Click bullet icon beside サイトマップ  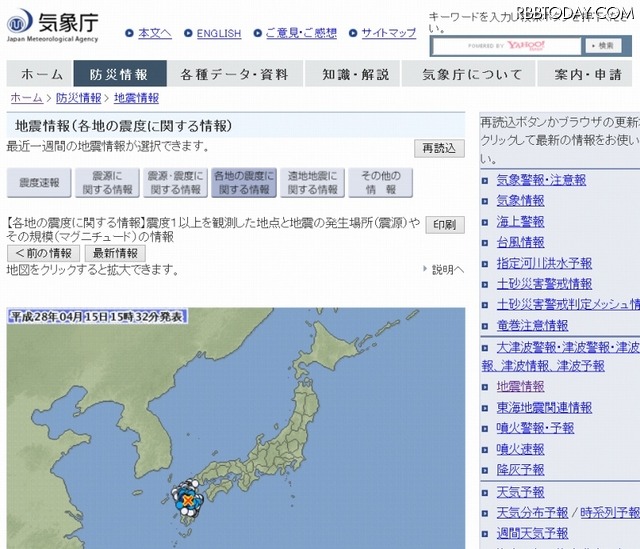point(353,33)
